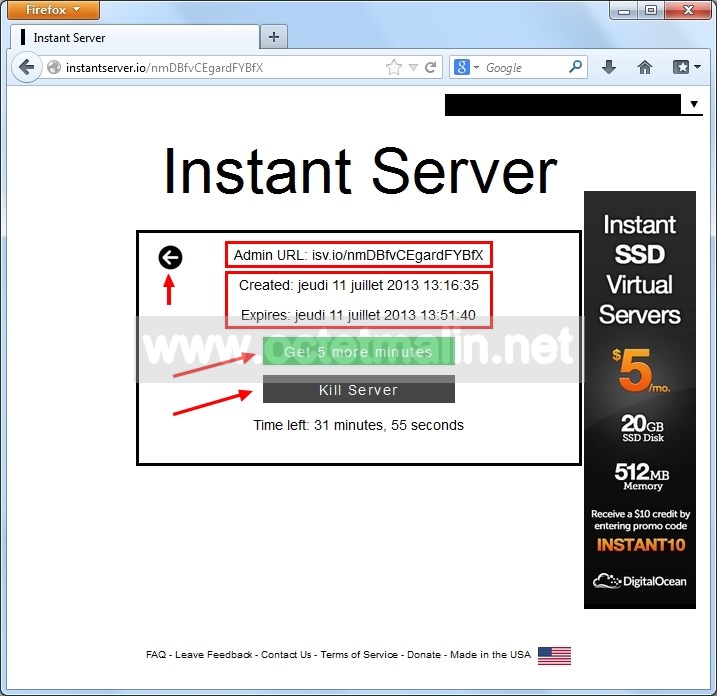Select the Instant Server tab

tap(135, 37)
